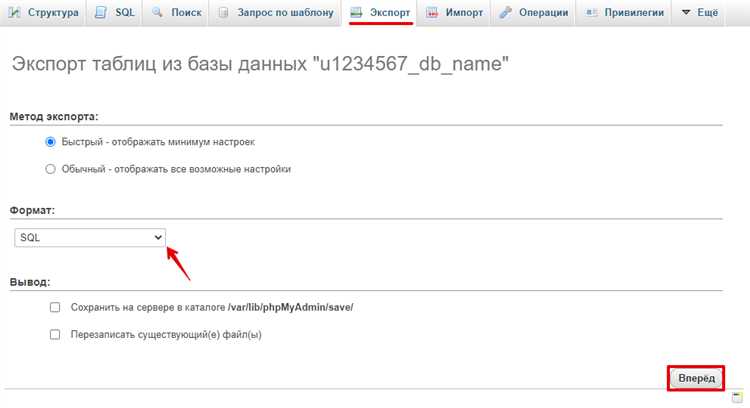Screen dimensions: 750x408
Task: Click the Операции wrench icon
Action: coord(505,12)
